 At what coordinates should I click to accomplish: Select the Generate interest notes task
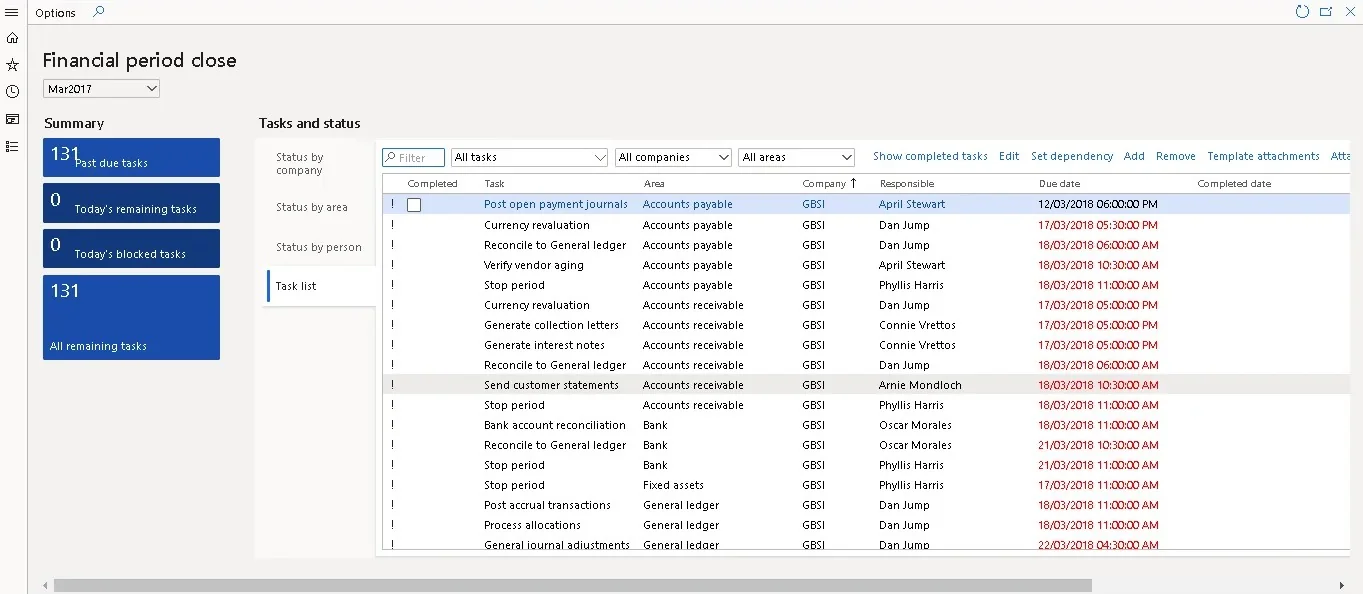coord(544,345)
